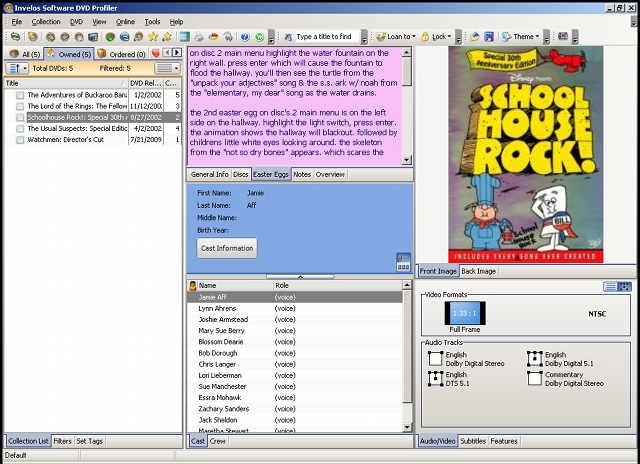640x464 pixels.
Task: Click the open layout folder icon
Action: point(475,37)
